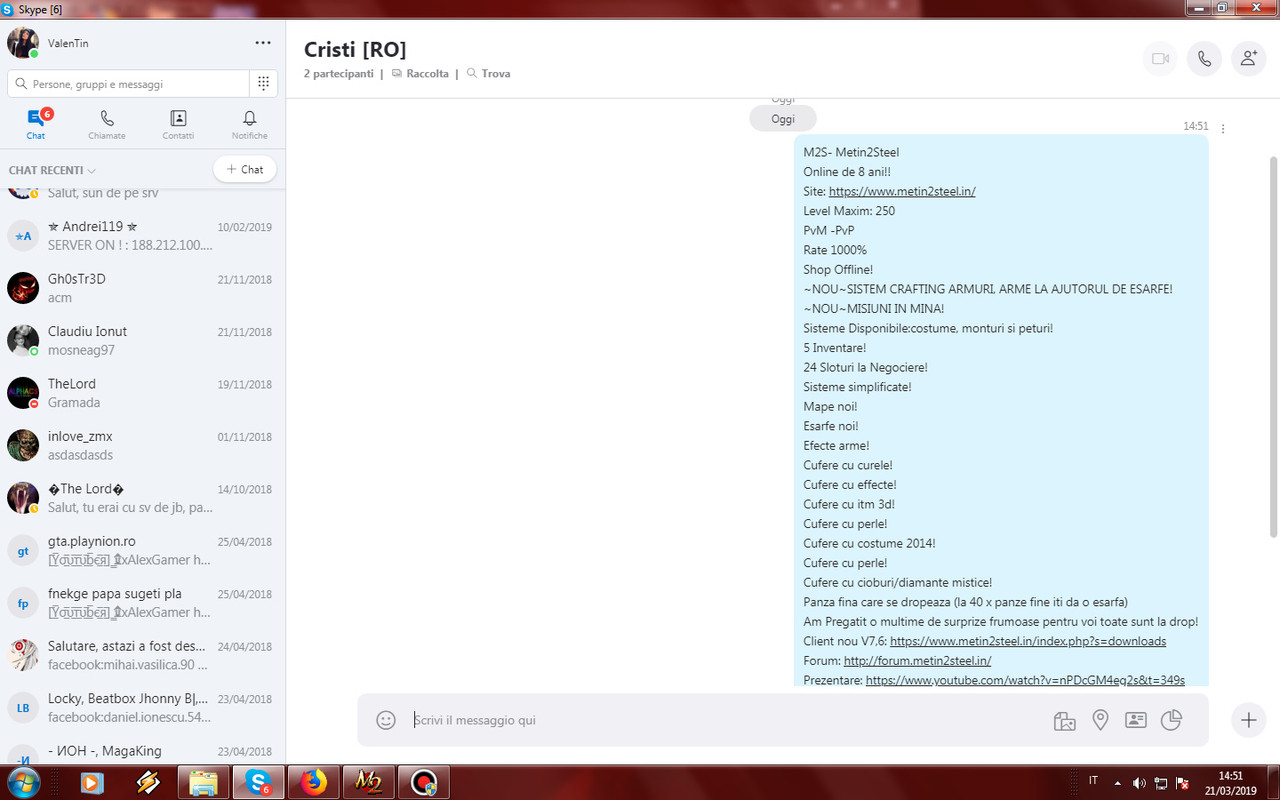This screenshot has height=800, width=1280.
Task: Open the Gh0sTr3D conversation
Action: tap(142, 288)
